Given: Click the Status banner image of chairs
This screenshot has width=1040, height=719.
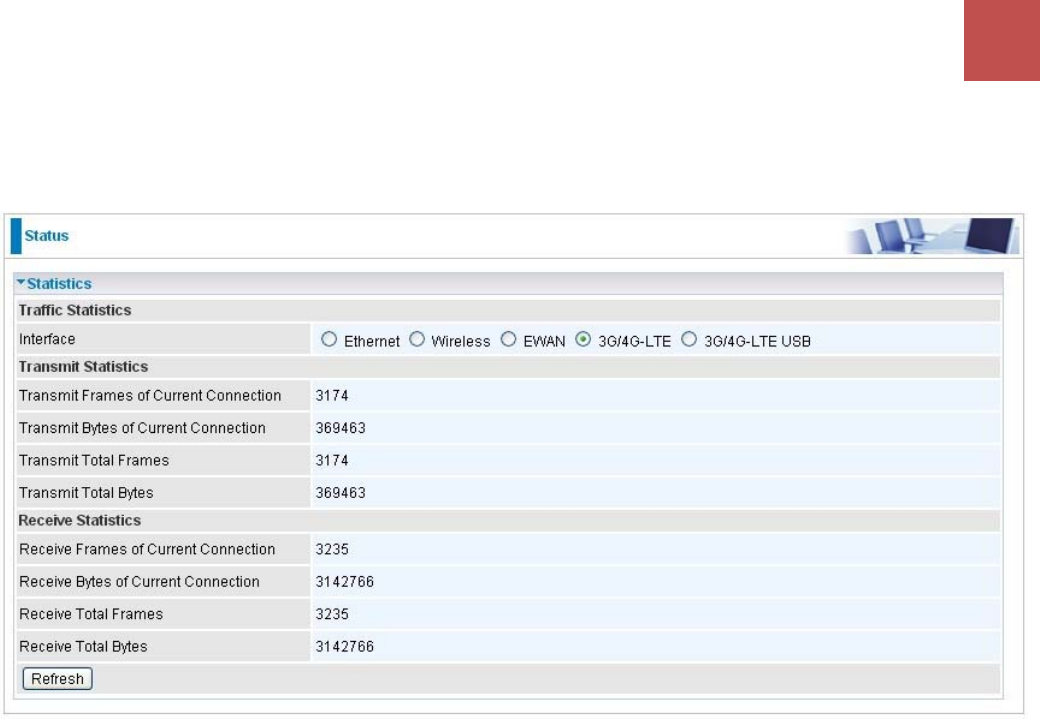Looking at the screenshot, I should 933,235.
